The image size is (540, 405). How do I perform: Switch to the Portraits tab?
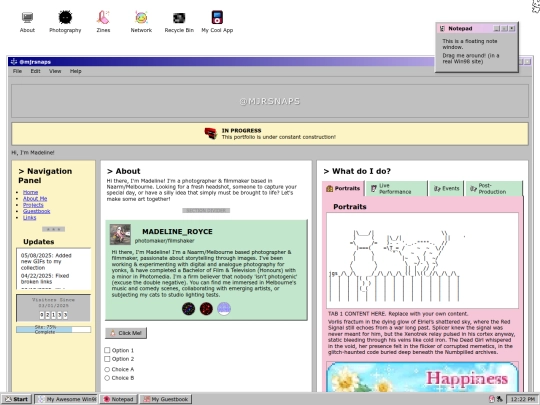click(x=343, y=188)
